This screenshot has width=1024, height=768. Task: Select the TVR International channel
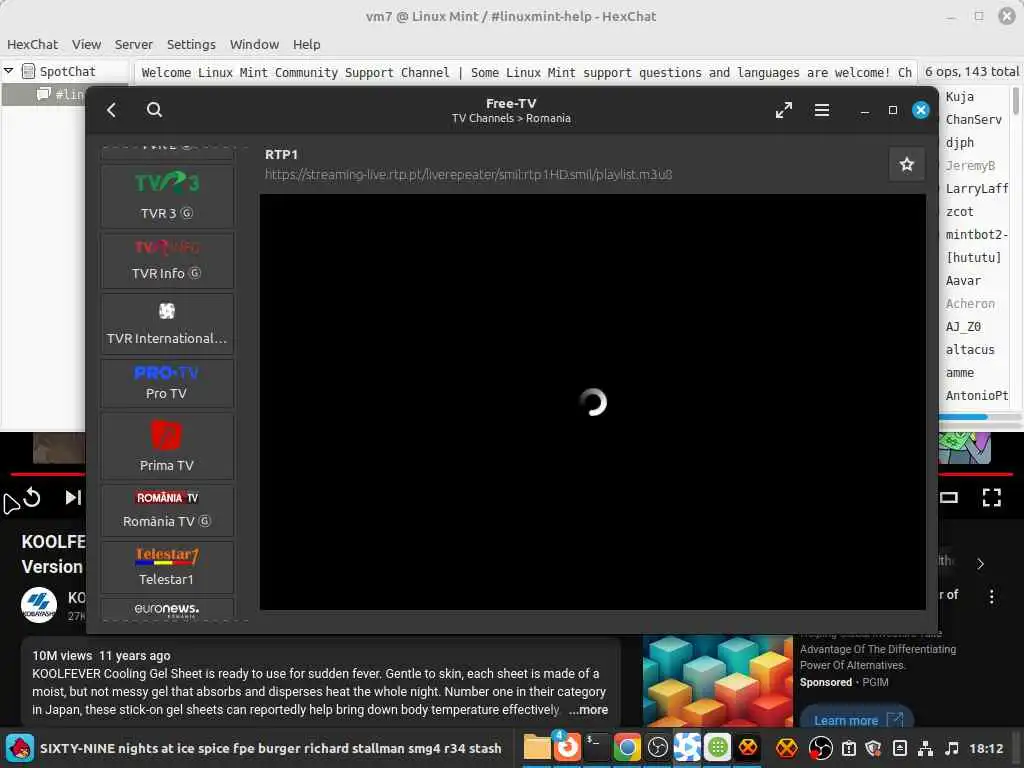click(167, 323)
